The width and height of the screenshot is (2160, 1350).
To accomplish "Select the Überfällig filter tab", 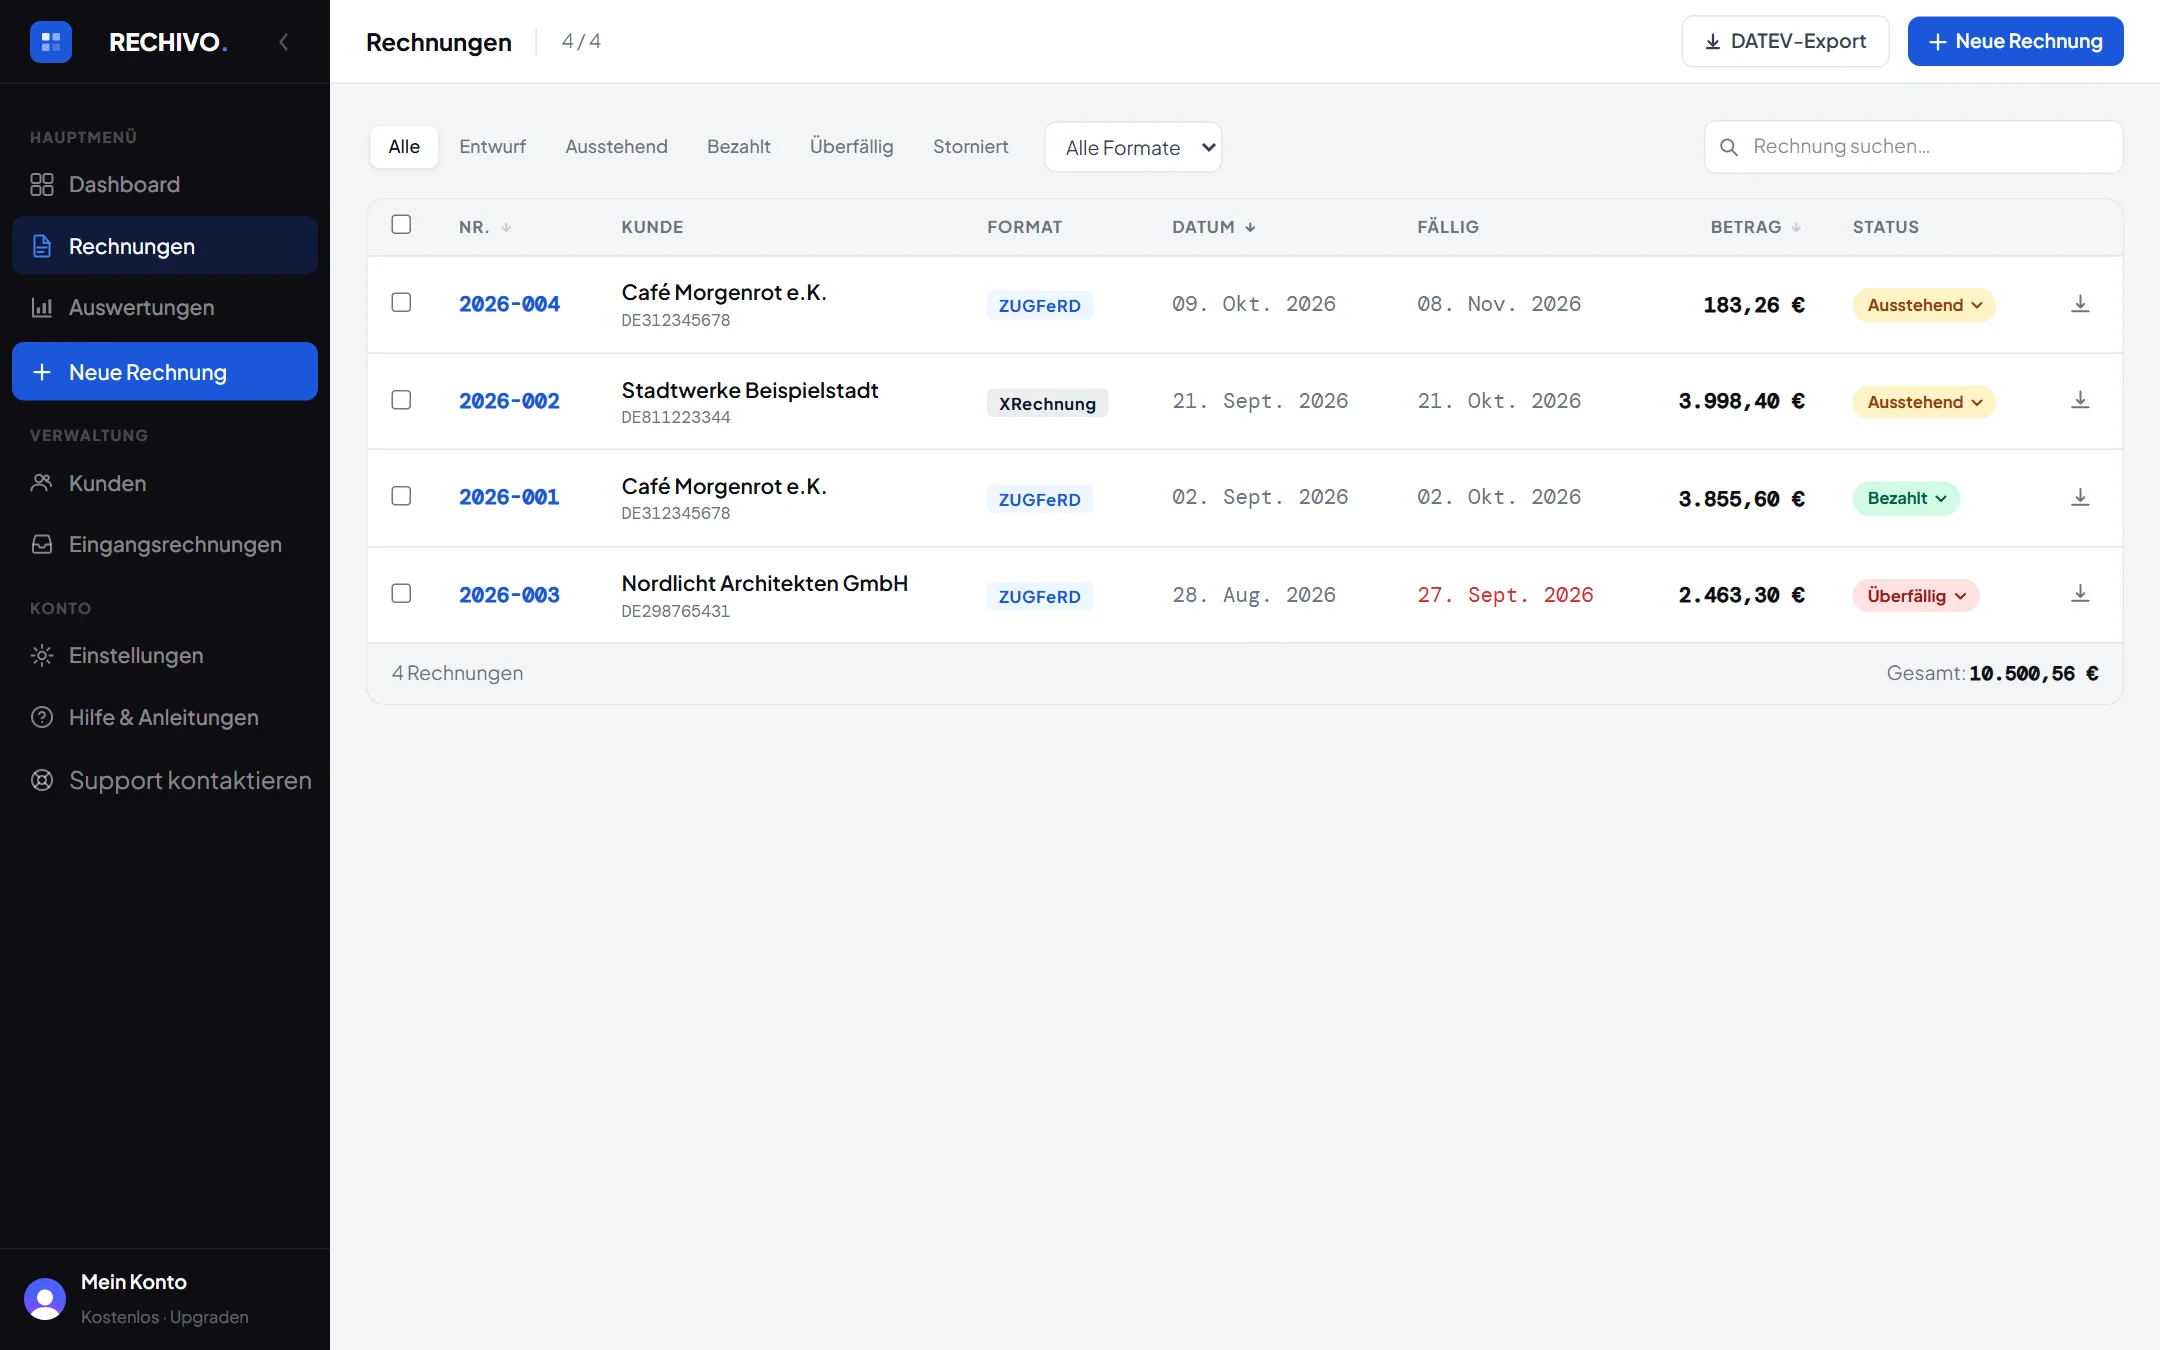I will [851, 147].
